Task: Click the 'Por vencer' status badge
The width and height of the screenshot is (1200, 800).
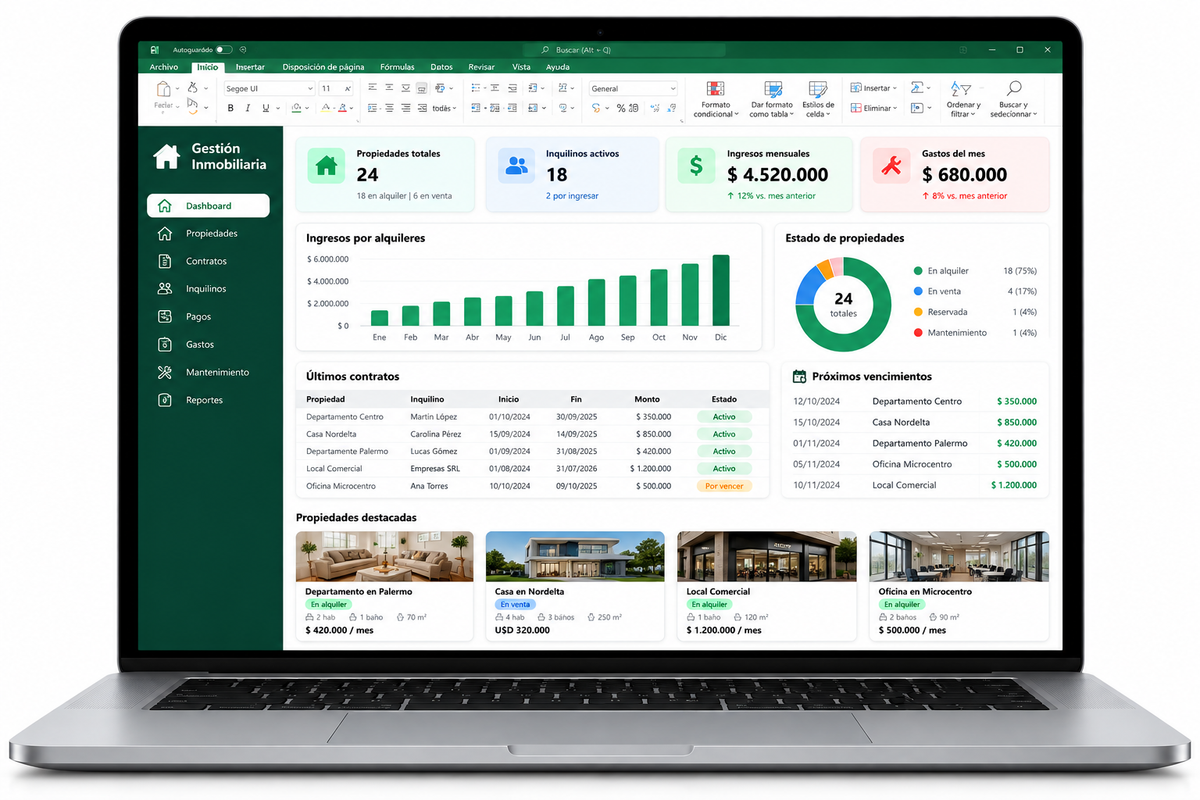Action: click(x=724, y=486)
